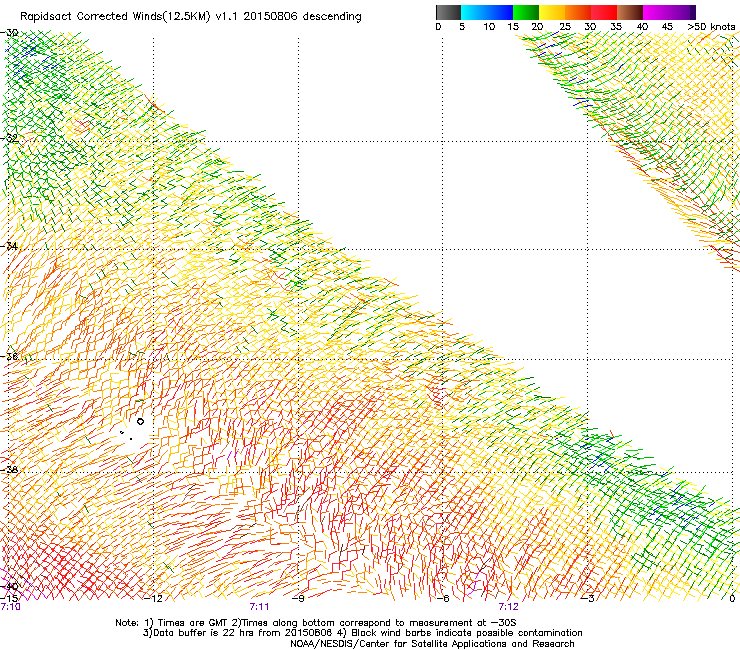Click the '-34' latitude axis label

pos(9,246)
